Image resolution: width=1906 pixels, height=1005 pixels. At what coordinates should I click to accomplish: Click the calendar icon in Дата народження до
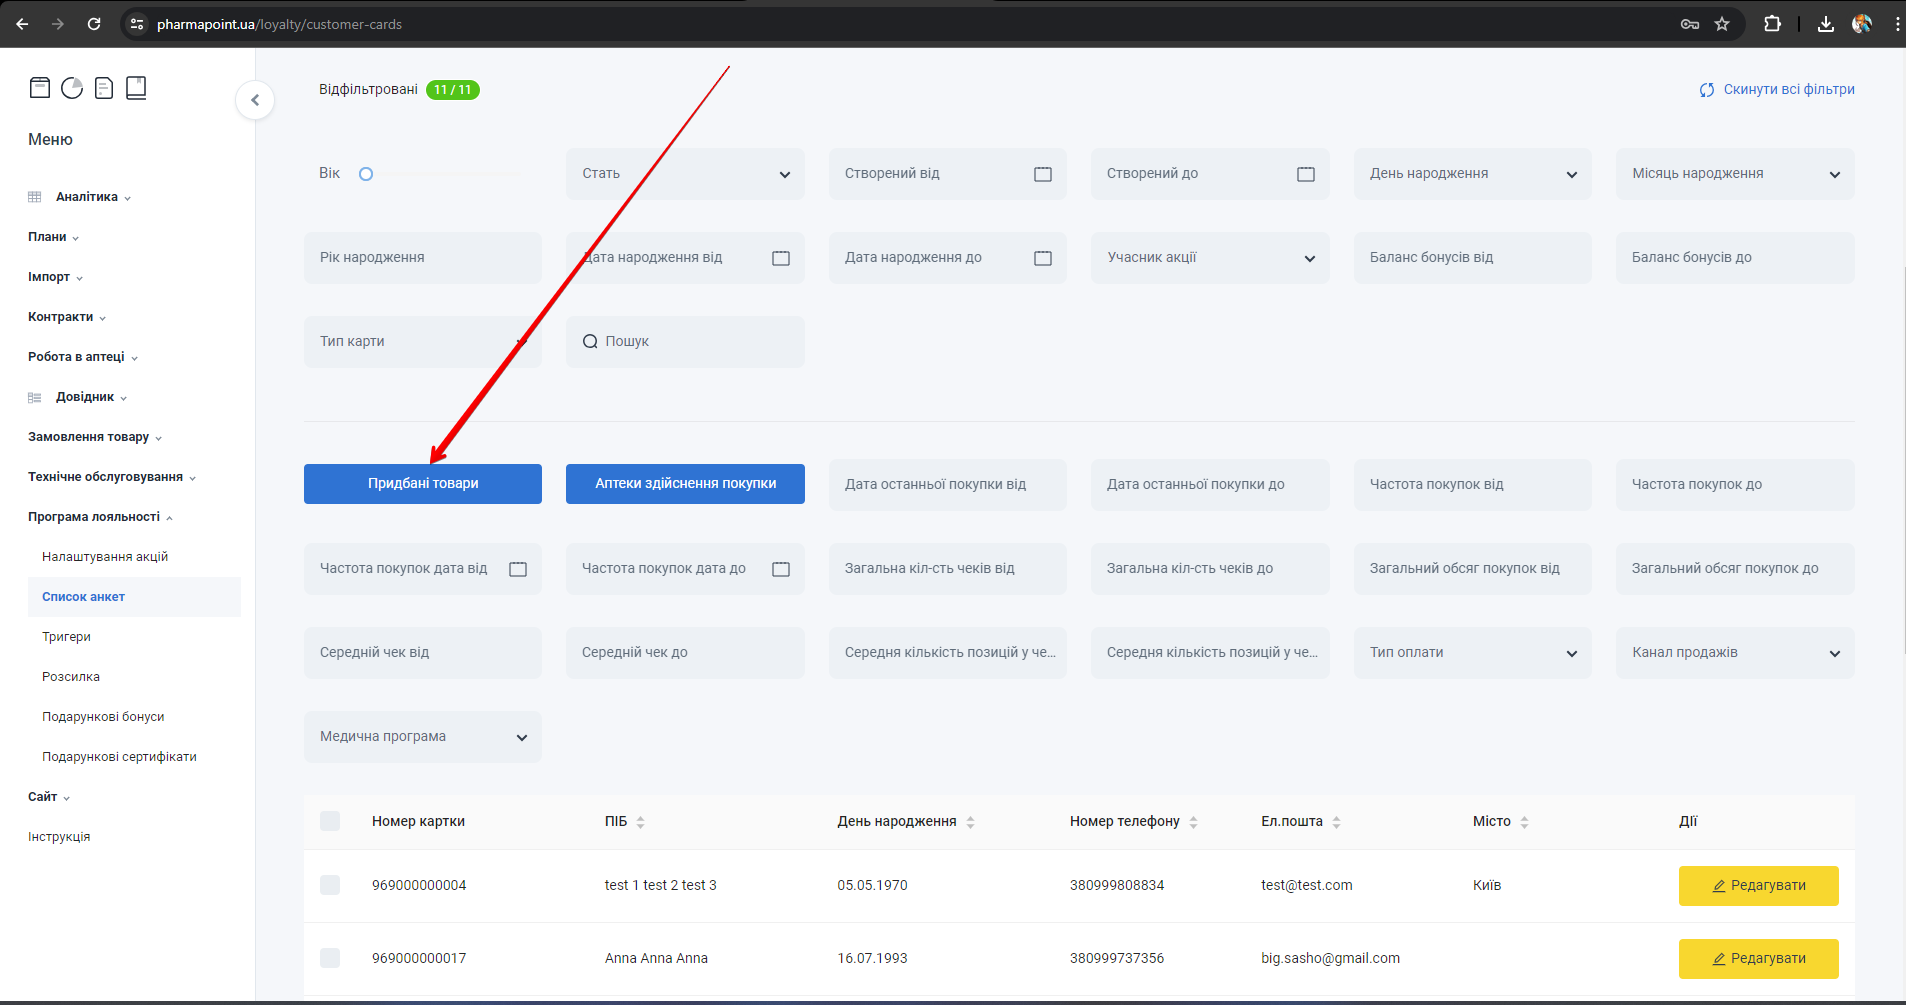[x=1042, y=258]
